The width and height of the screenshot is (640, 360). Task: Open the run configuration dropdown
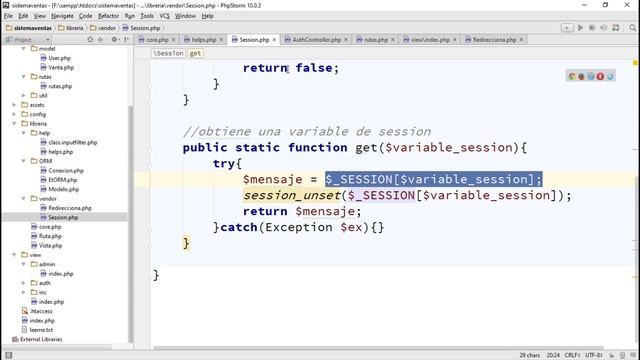(x=567, y=28)
